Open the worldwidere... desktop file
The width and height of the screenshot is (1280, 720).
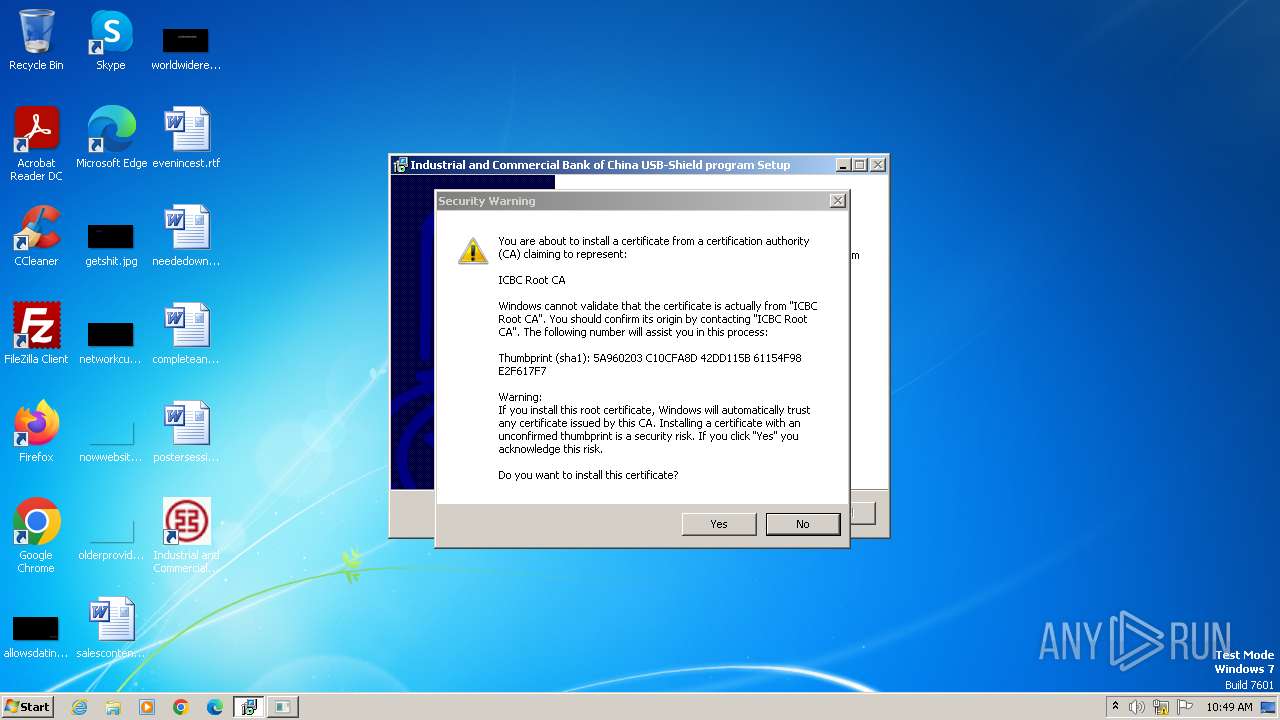pos(186,47)
